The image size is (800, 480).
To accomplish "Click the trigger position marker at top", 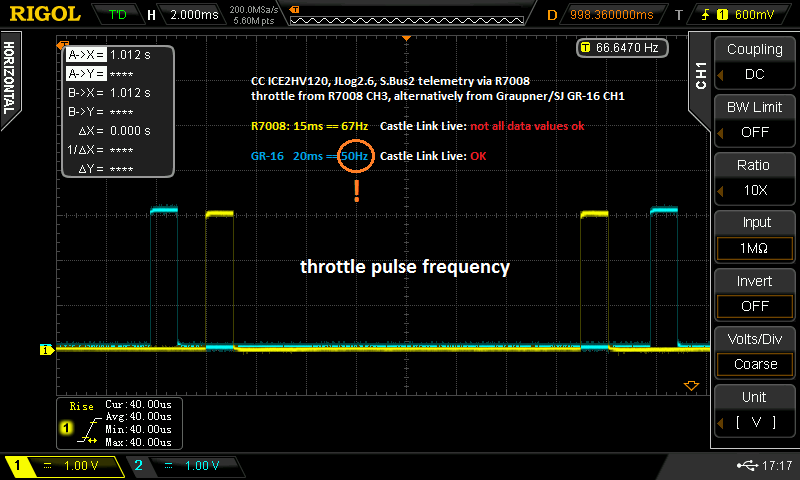I will [406, 37].
